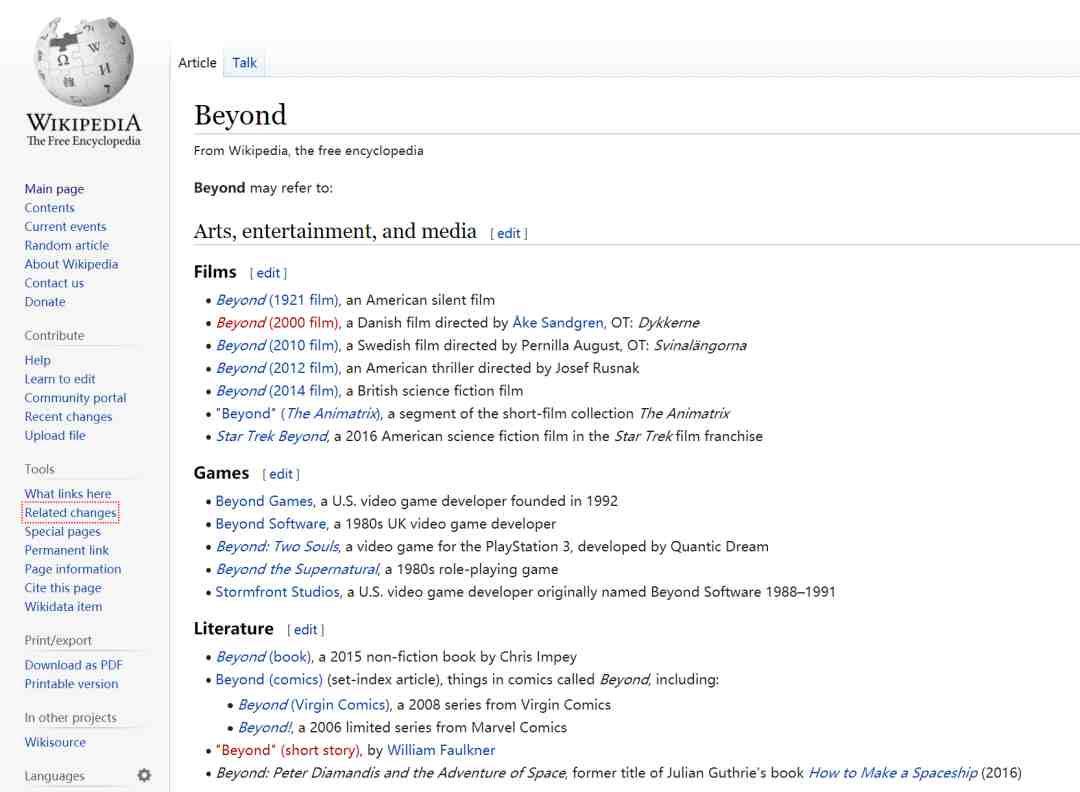Screen dimensions: 1080x792
Task: Click edit next to Games heading
Action: point(281,474)
